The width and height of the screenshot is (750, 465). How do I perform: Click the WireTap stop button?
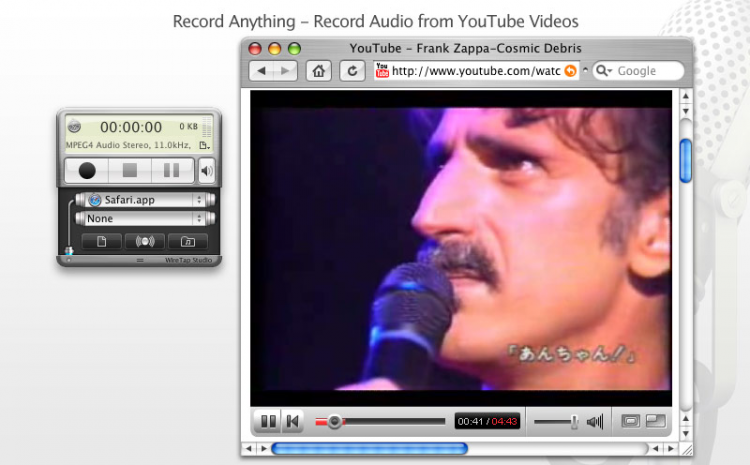point(130,170)
